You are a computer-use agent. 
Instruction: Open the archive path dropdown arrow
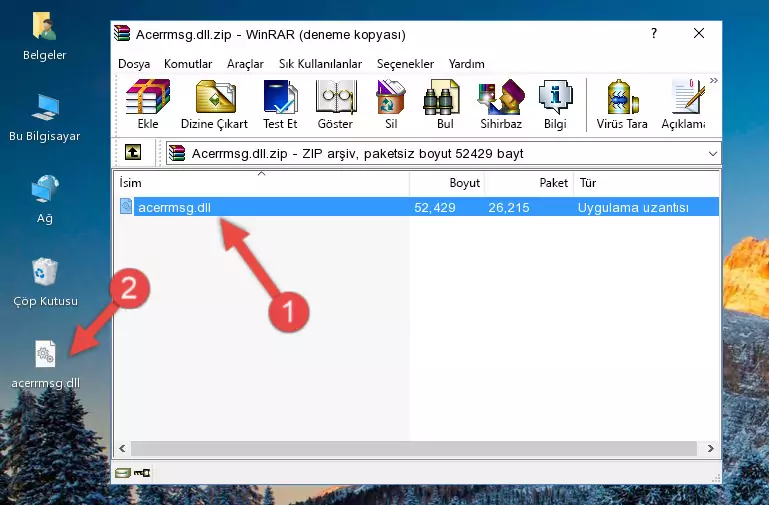click(x=713, y=153)
